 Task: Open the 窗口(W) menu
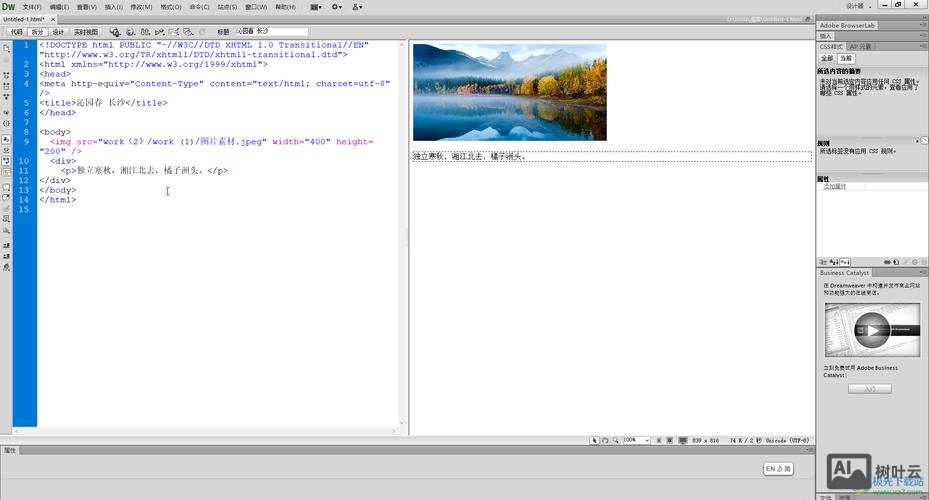pos(256,7)
